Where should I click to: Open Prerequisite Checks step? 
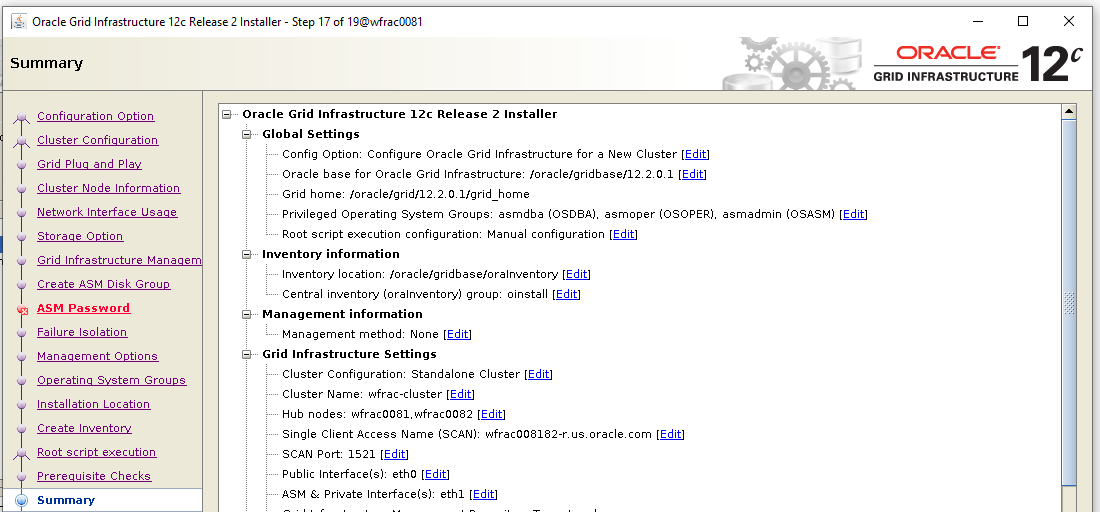tap(94, 476)
